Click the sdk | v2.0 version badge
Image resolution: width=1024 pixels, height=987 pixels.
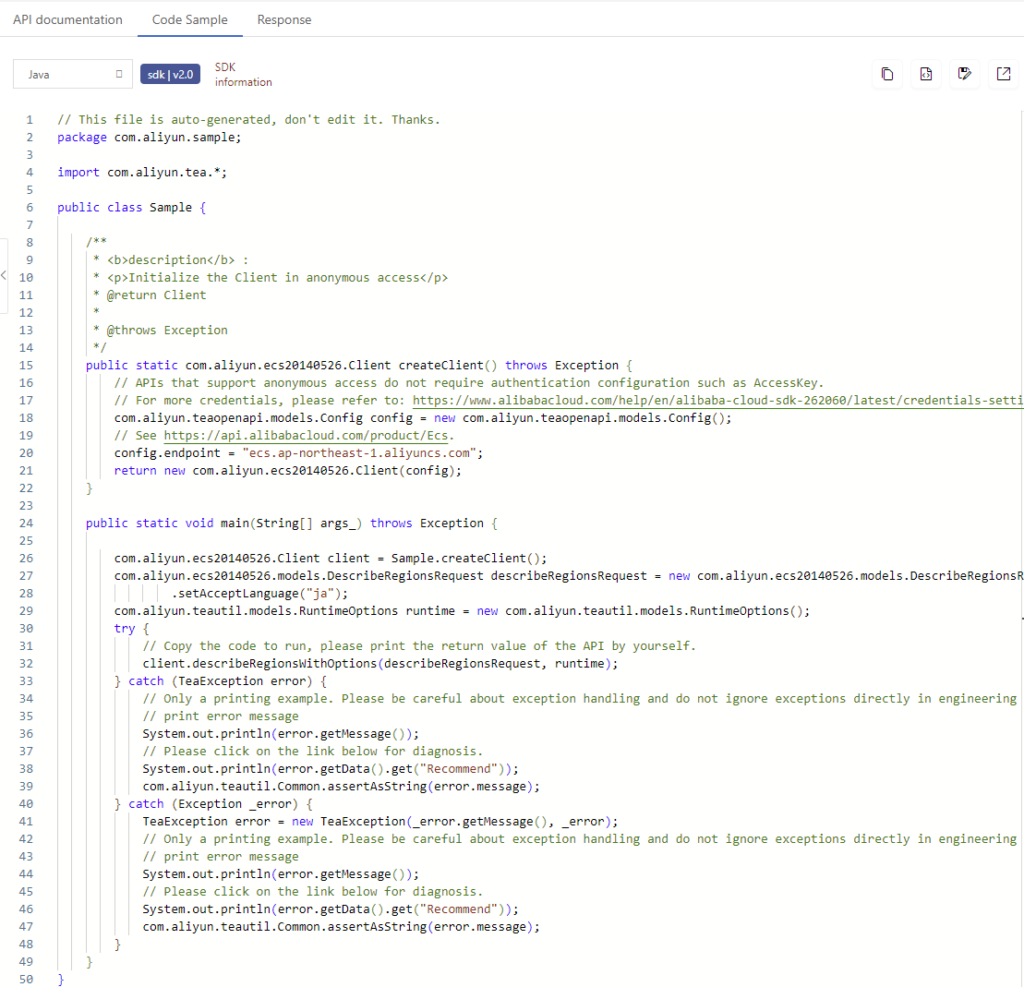pyautogui.click(x=170, y=74)
